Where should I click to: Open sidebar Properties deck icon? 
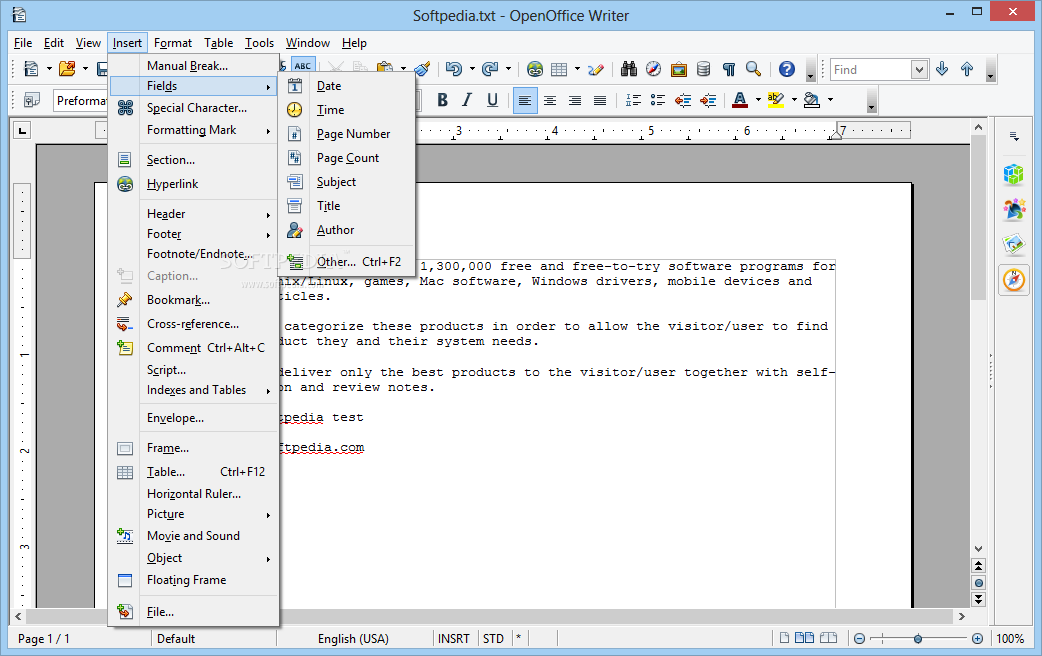pyautogui.click(x=1013, y=175)
